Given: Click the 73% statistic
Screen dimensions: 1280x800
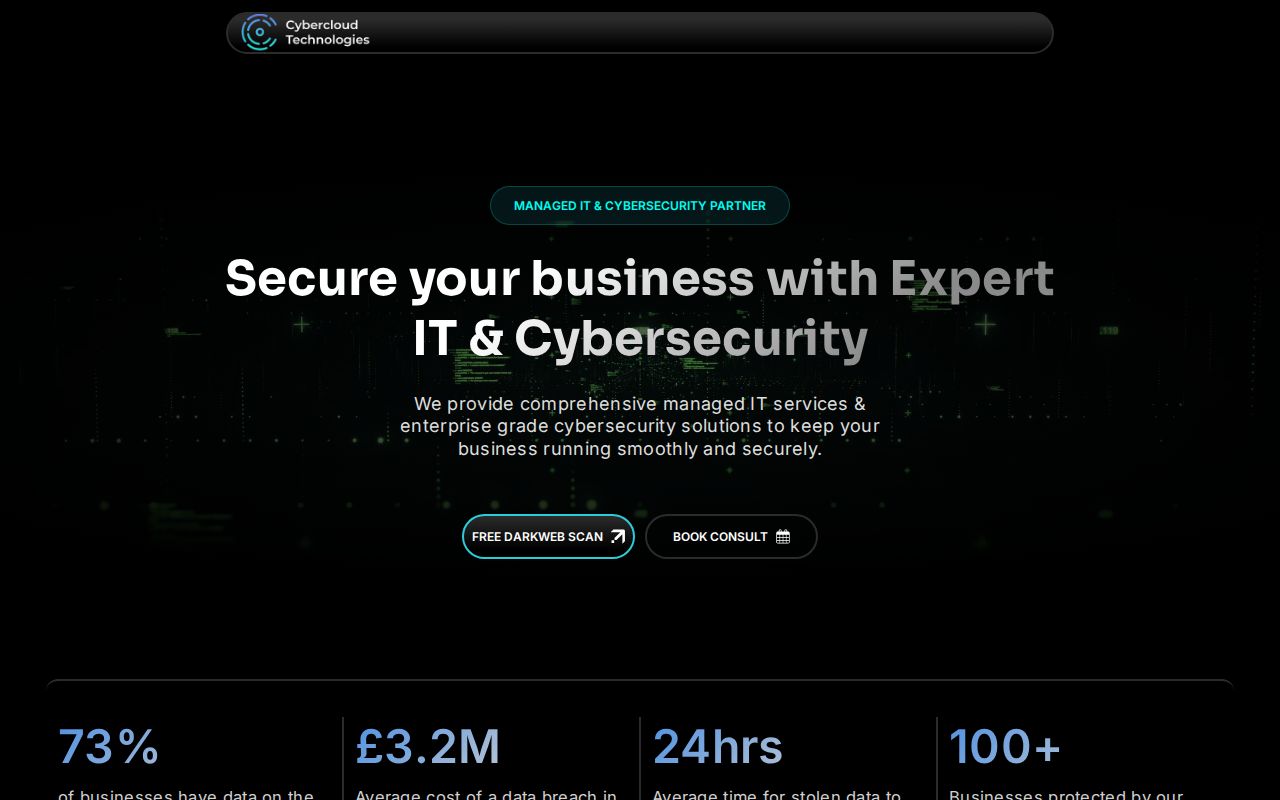Looking at the screenshot, I should pos(109,746).
